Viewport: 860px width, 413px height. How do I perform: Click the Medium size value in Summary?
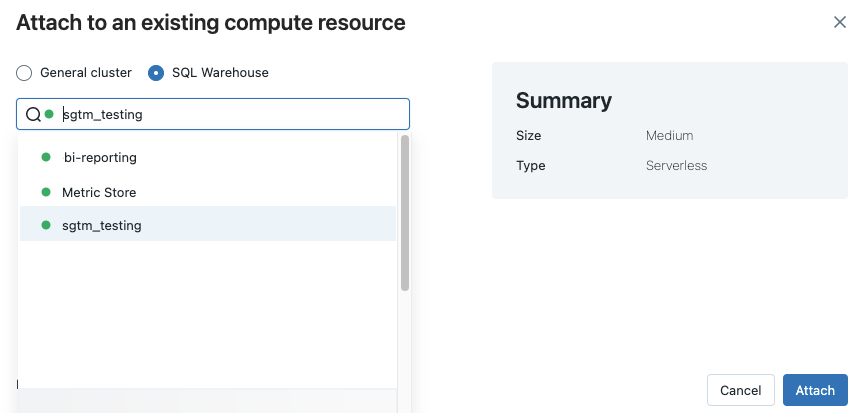pyautogui.click(x=669, y=136)
